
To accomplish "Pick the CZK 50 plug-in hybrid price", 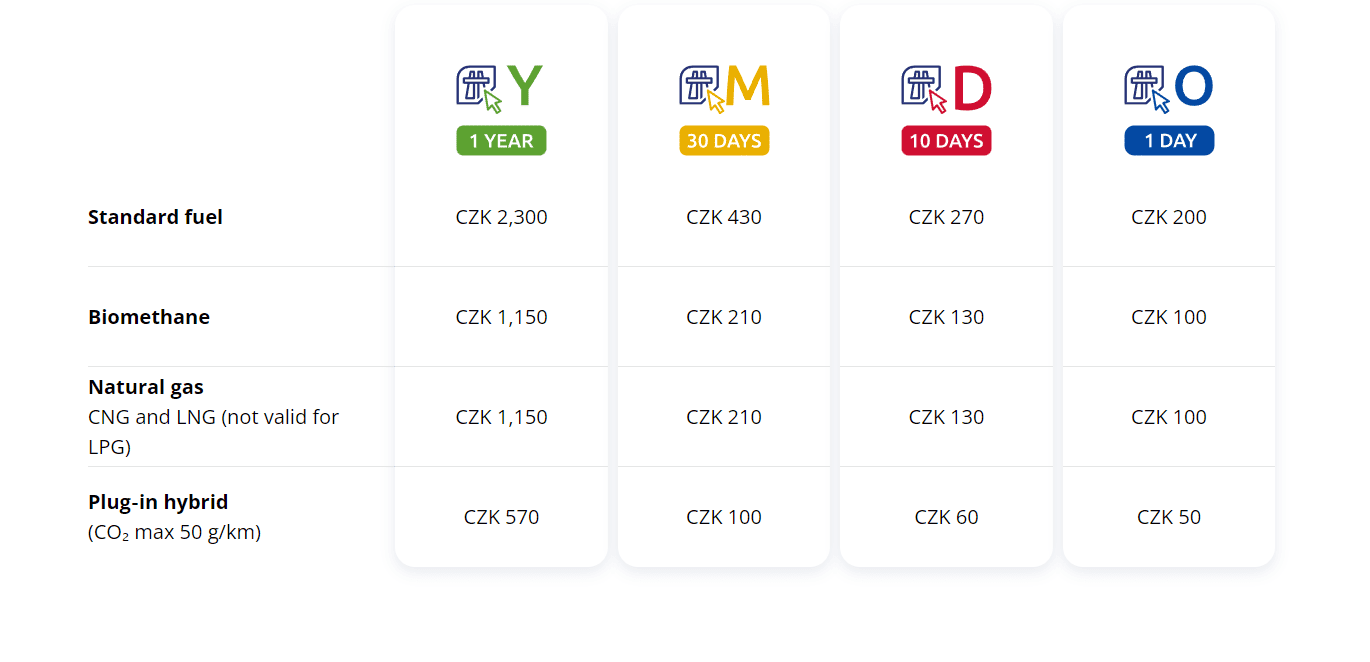I will 1169,517.
